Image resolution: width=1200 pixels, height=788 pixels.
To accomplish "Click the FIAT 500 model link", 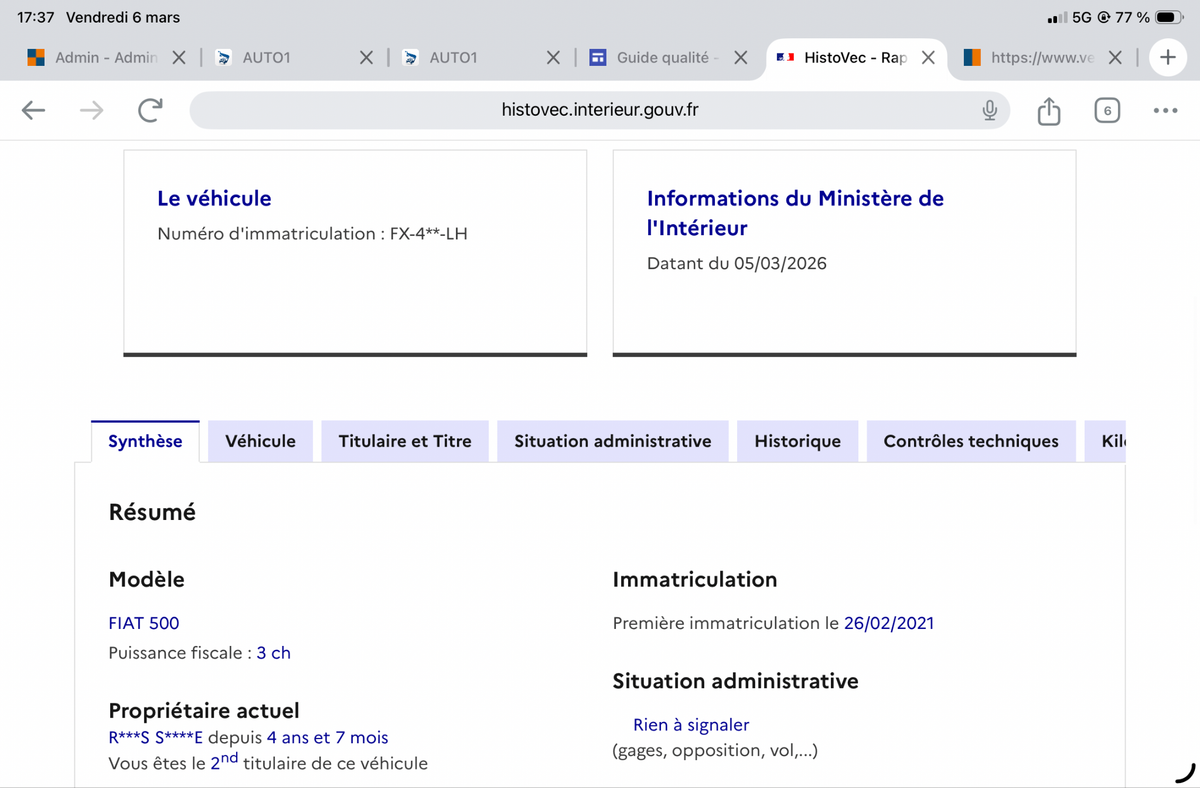I will [x=144, y=623].
